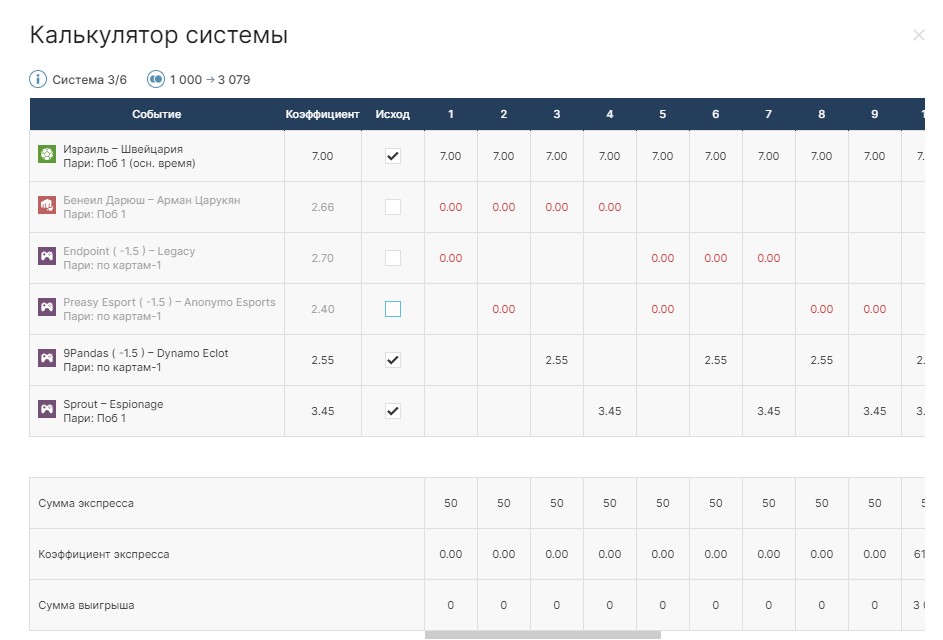
Task: Click coefficient 2.66 in Коэффициент column
Action: [x=322, y=207]
